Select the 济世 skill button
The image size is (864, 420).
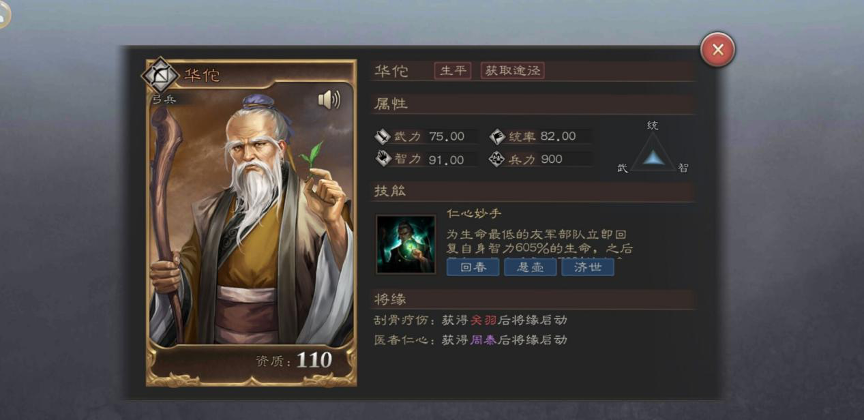(587, 267)
